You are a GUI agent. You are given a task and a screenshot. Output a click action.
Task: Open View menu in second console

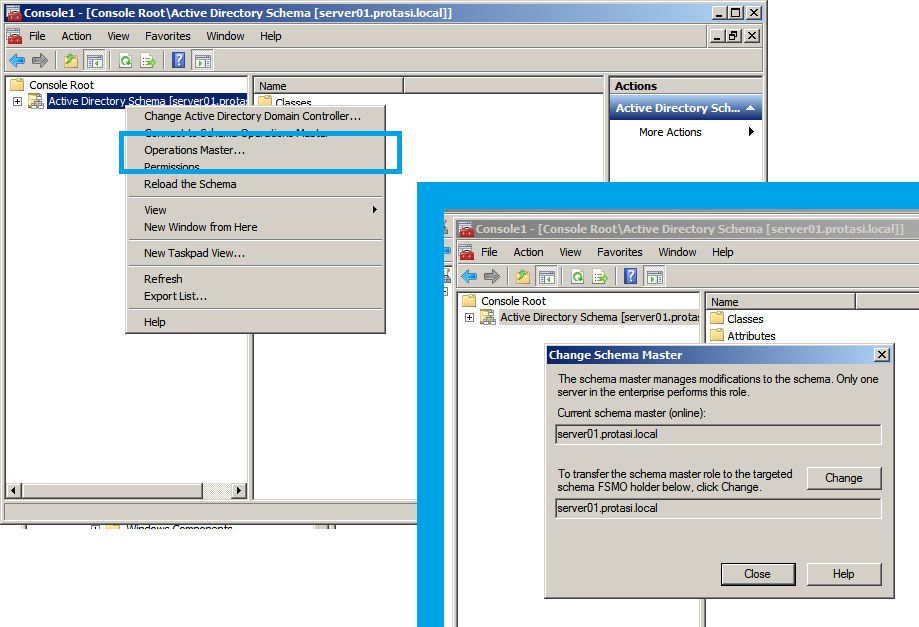point(570,252)
